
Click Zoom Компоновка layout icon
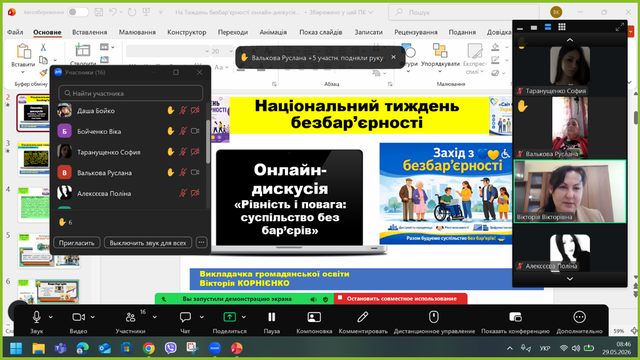click(x=314, y=317)
